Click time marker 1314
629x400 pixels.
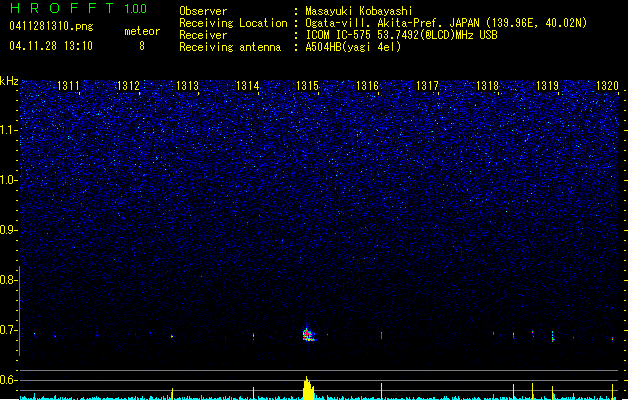coord(248,85)
